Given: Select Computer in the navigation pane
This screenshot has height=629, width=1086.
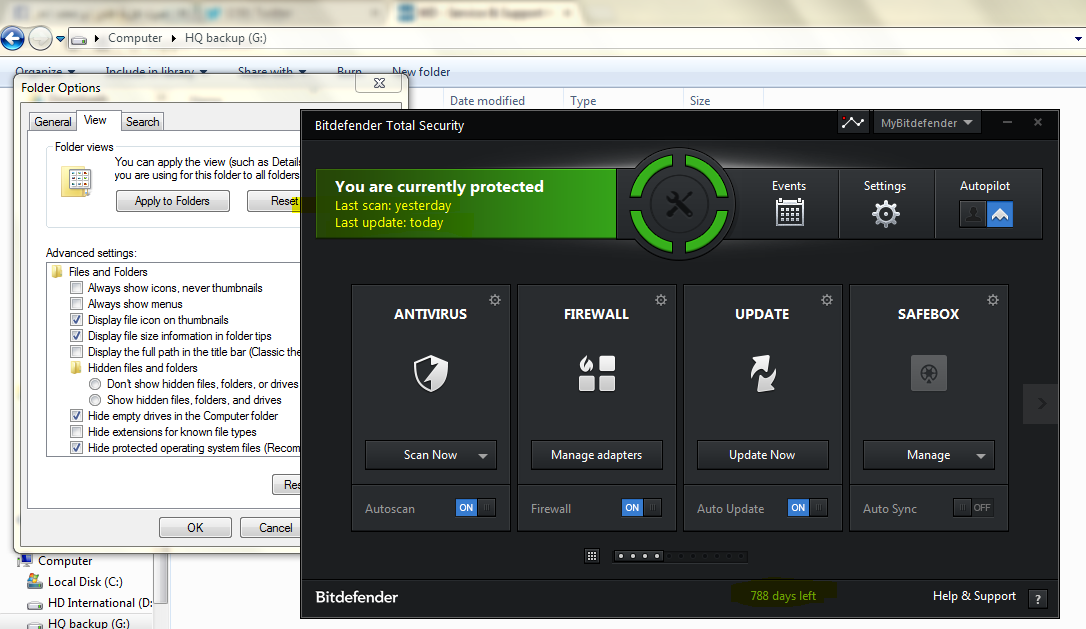Looking at the screenshot, I should click(x=65, y=560).
